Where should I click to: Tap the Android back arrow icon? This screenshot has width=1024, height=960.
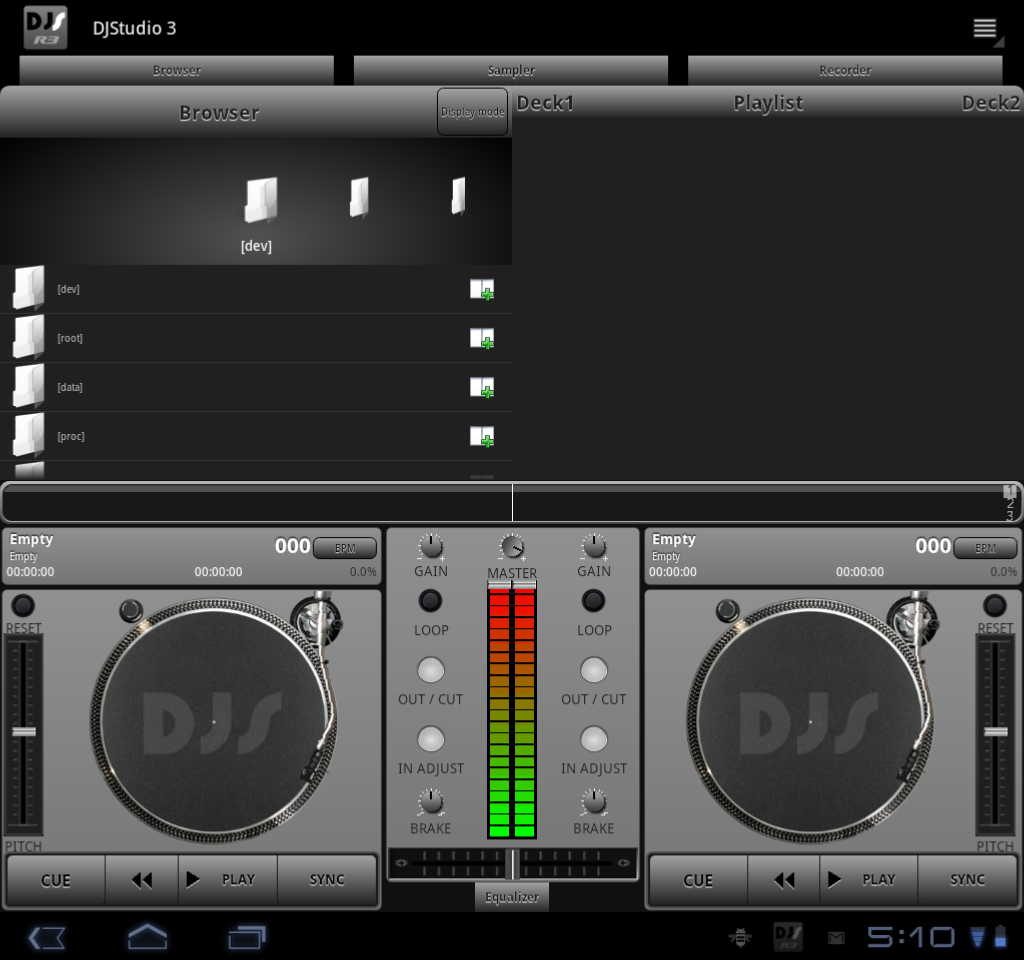coord(47,937)
